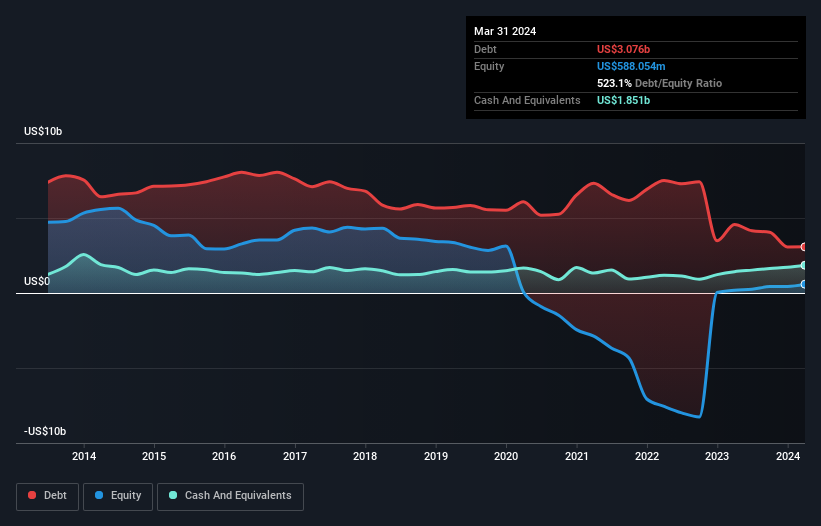Click the 2022 x-axis label
The width and height of the screenshot is (821, 526).
[647, 456]
